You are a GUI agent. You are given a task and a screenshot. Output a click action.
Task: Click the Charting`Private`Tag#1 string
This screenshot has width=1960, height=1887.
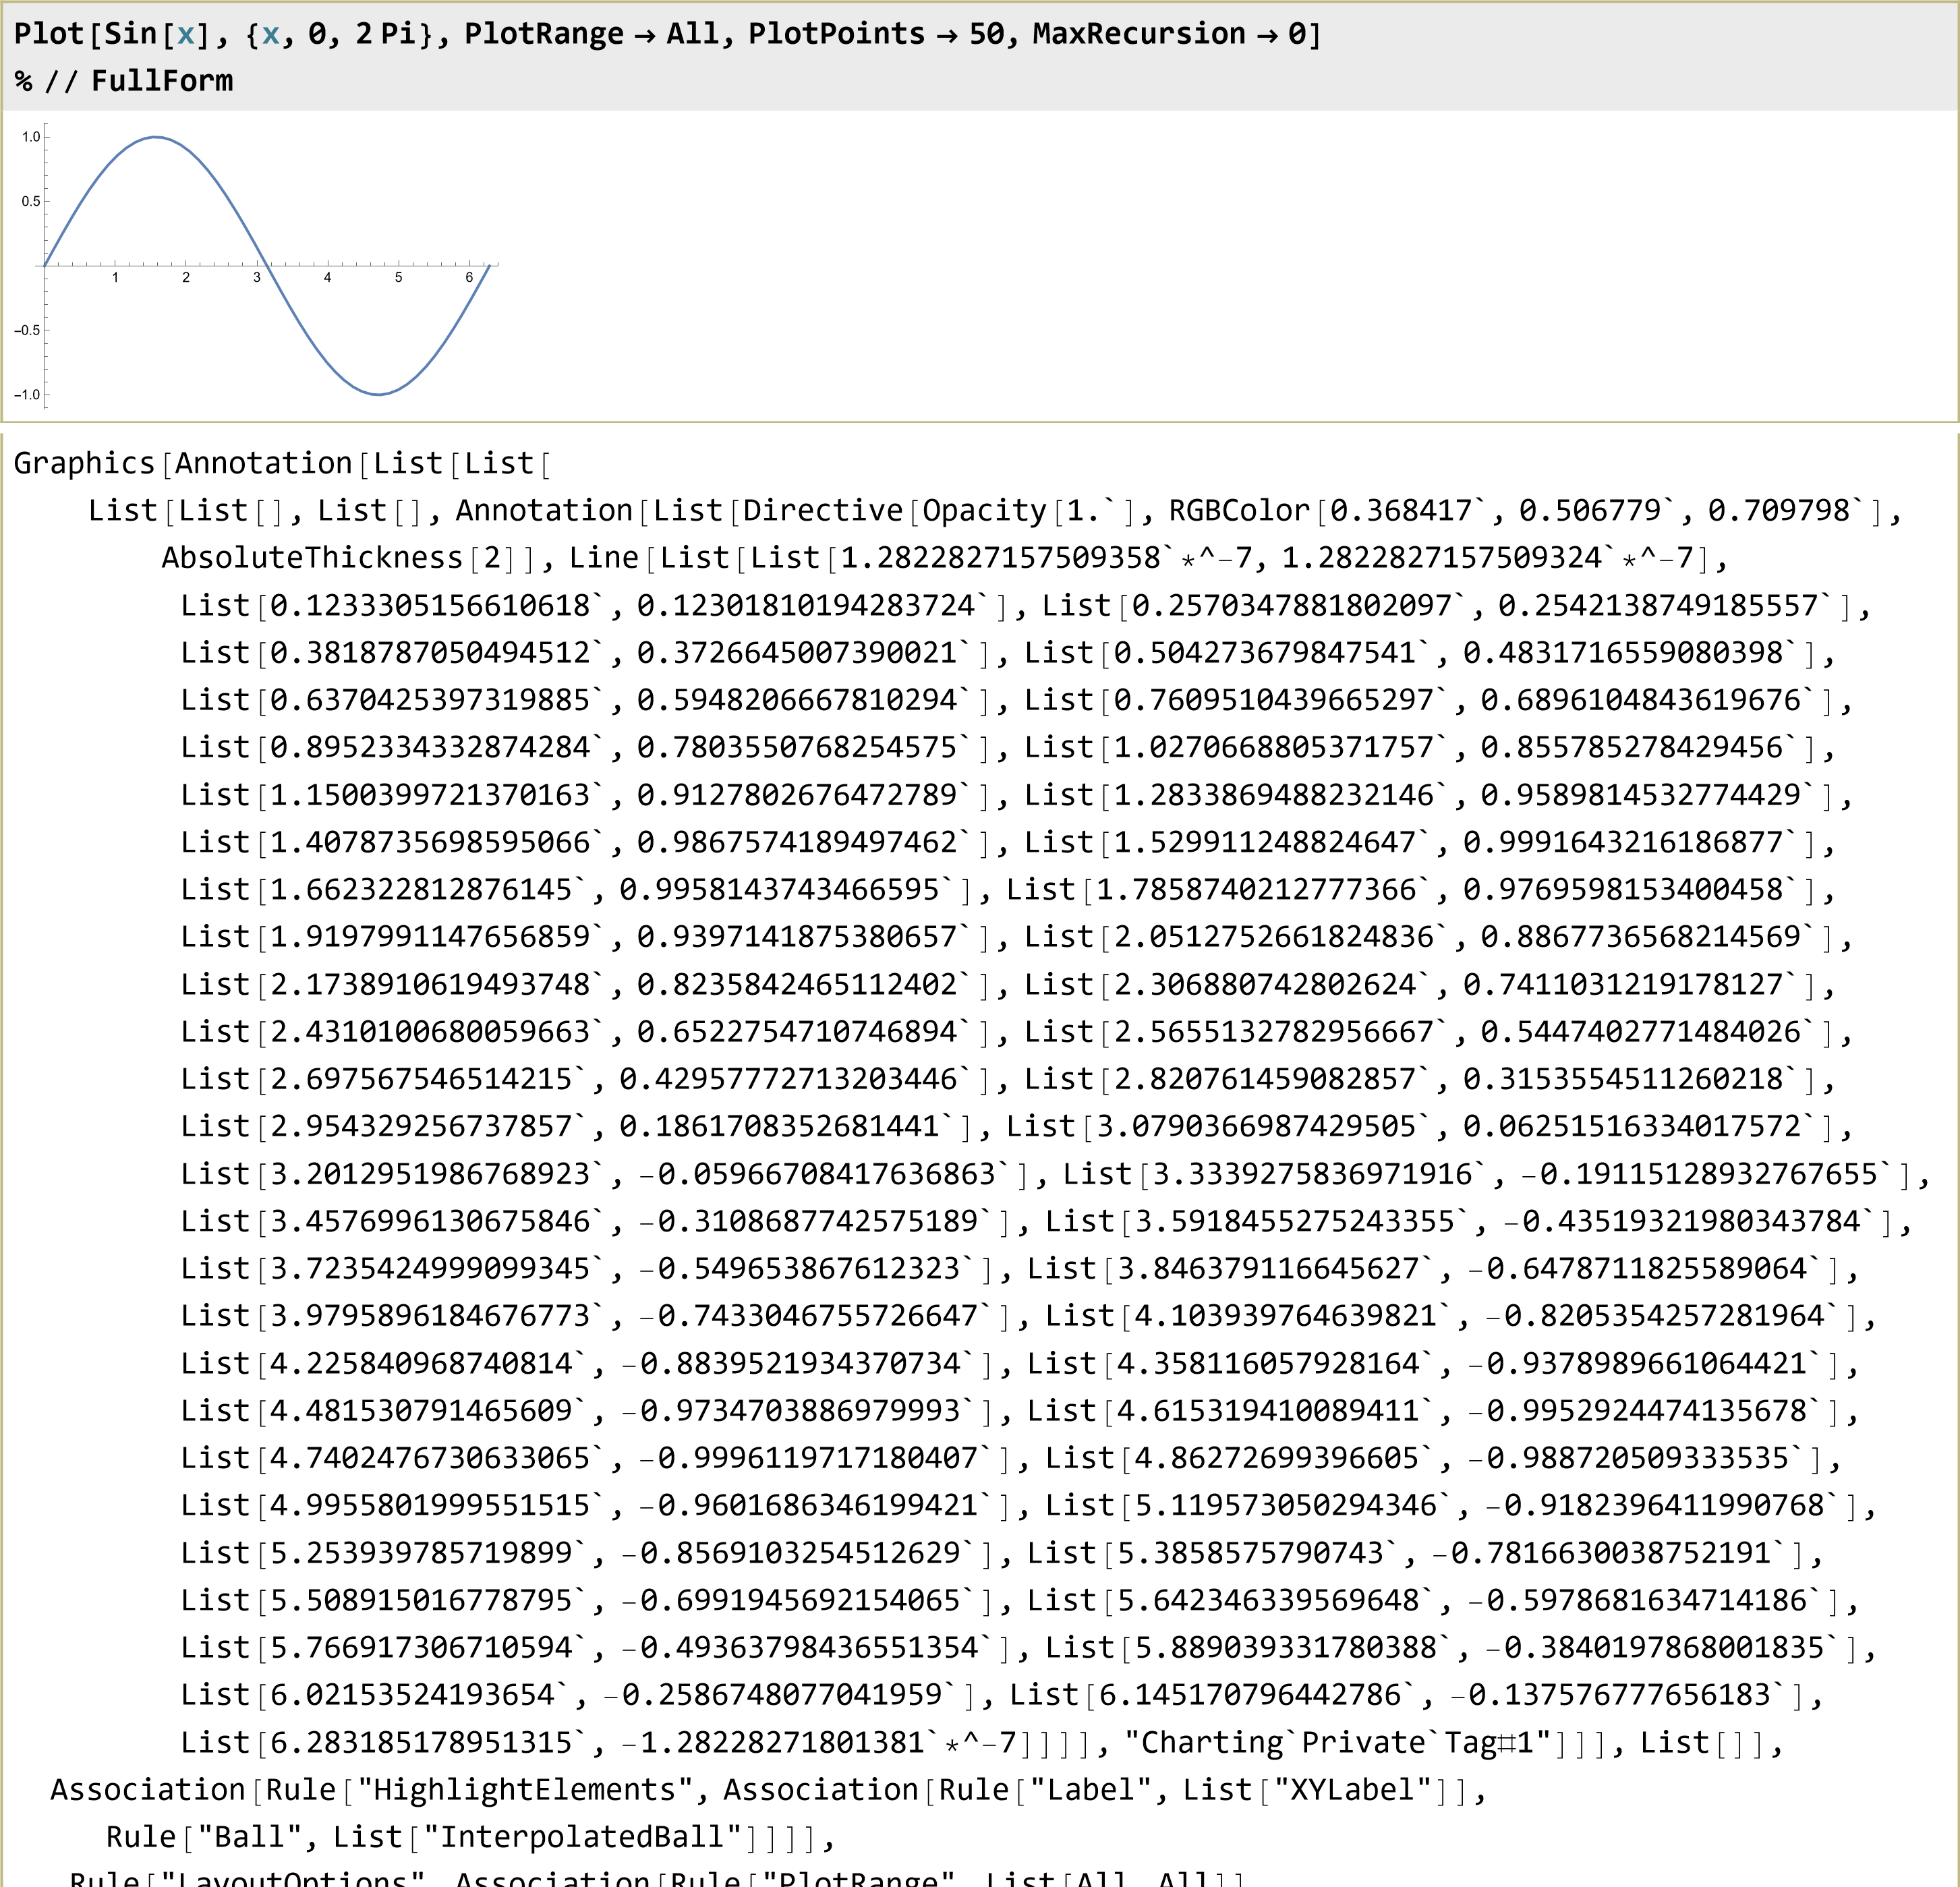[1338, 1742]
